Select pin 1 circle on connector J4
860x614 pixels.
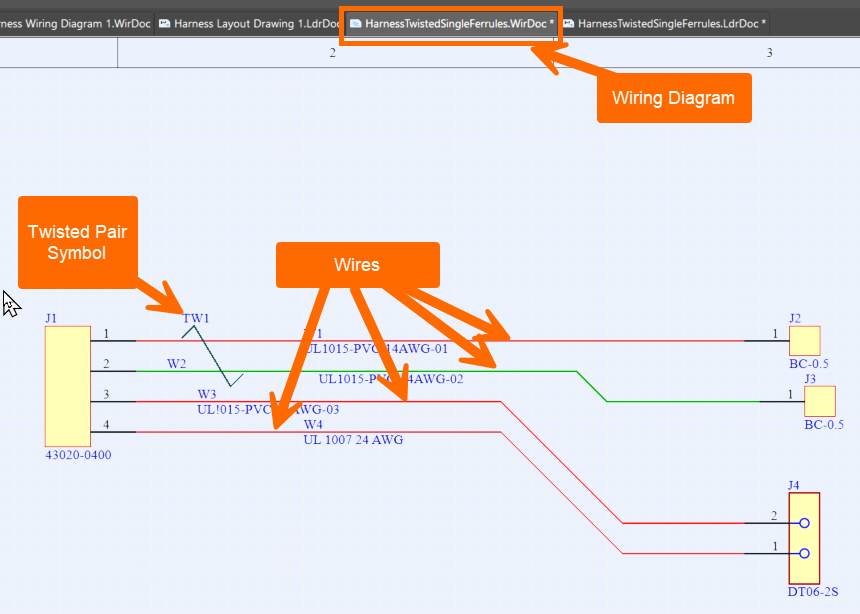point(804,553)
